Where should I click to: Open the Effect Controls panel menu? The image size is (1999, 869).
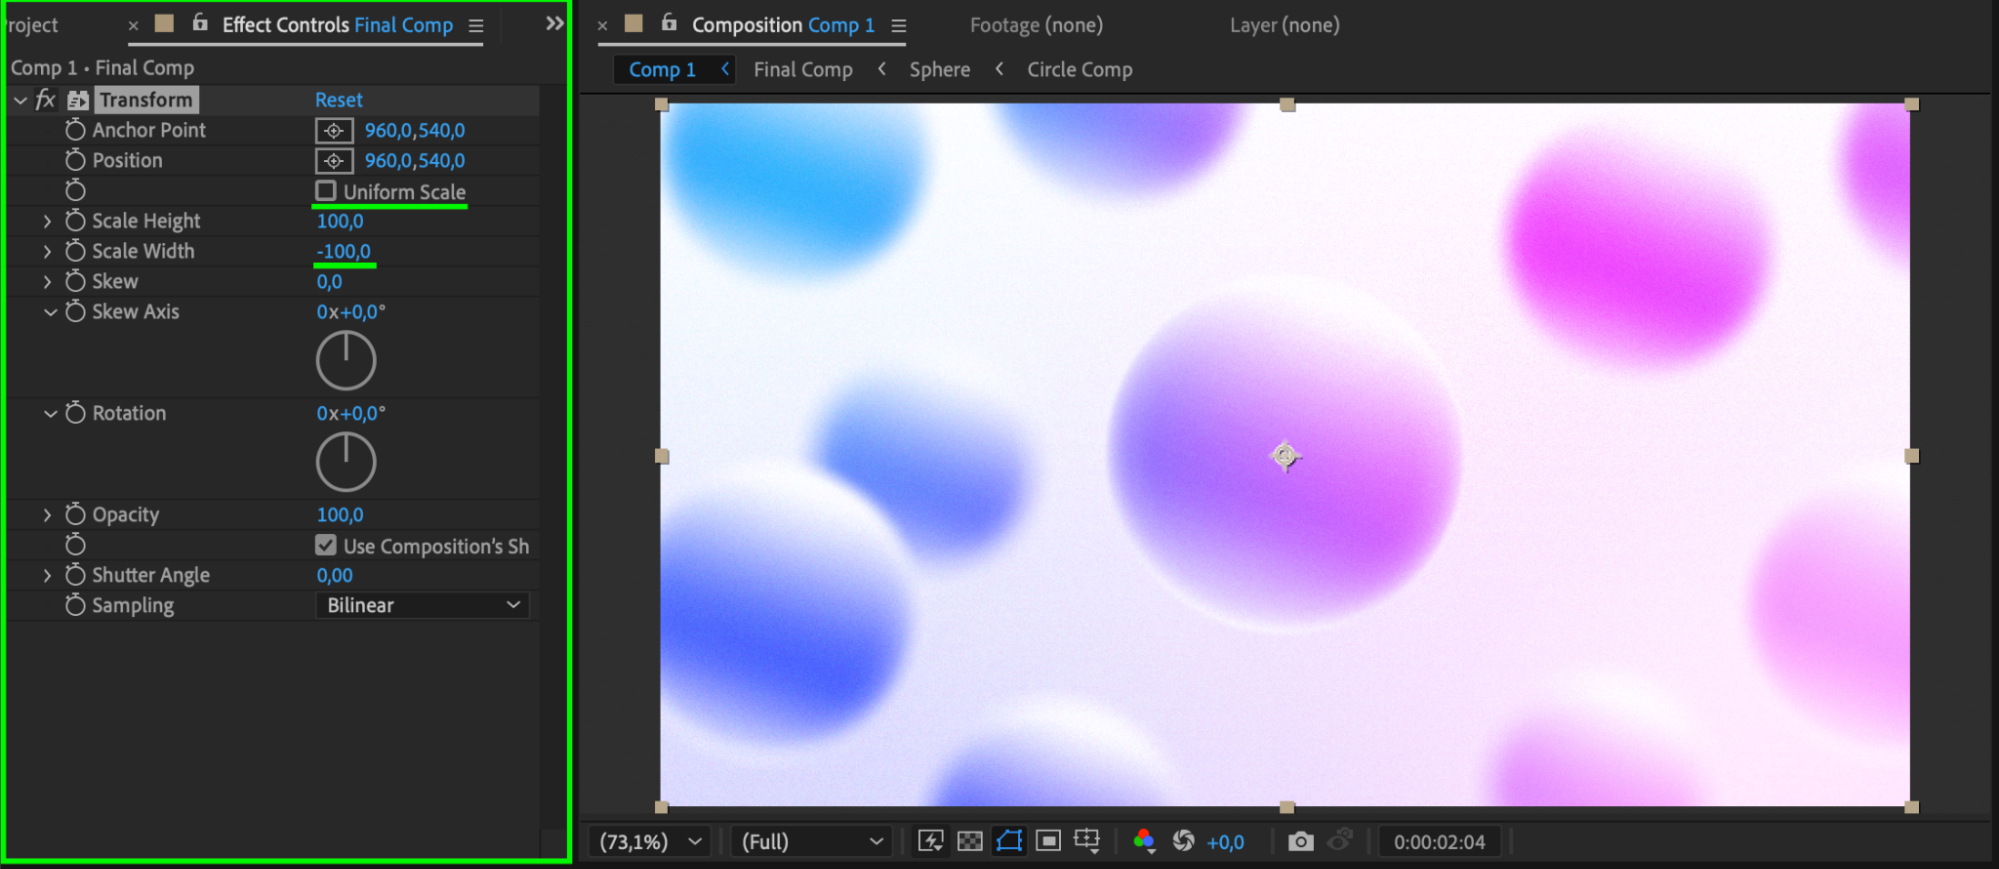[476, 26]
